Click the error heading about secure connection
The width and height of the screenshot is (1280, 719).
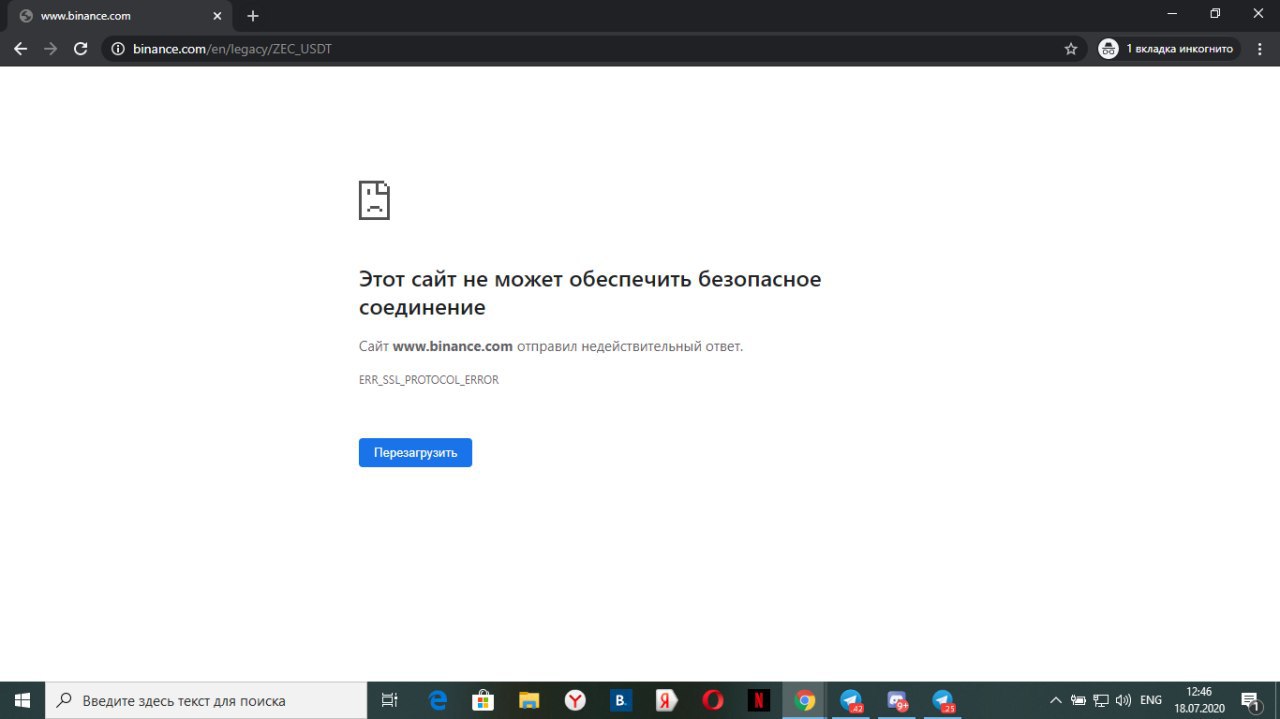[590, 293]
